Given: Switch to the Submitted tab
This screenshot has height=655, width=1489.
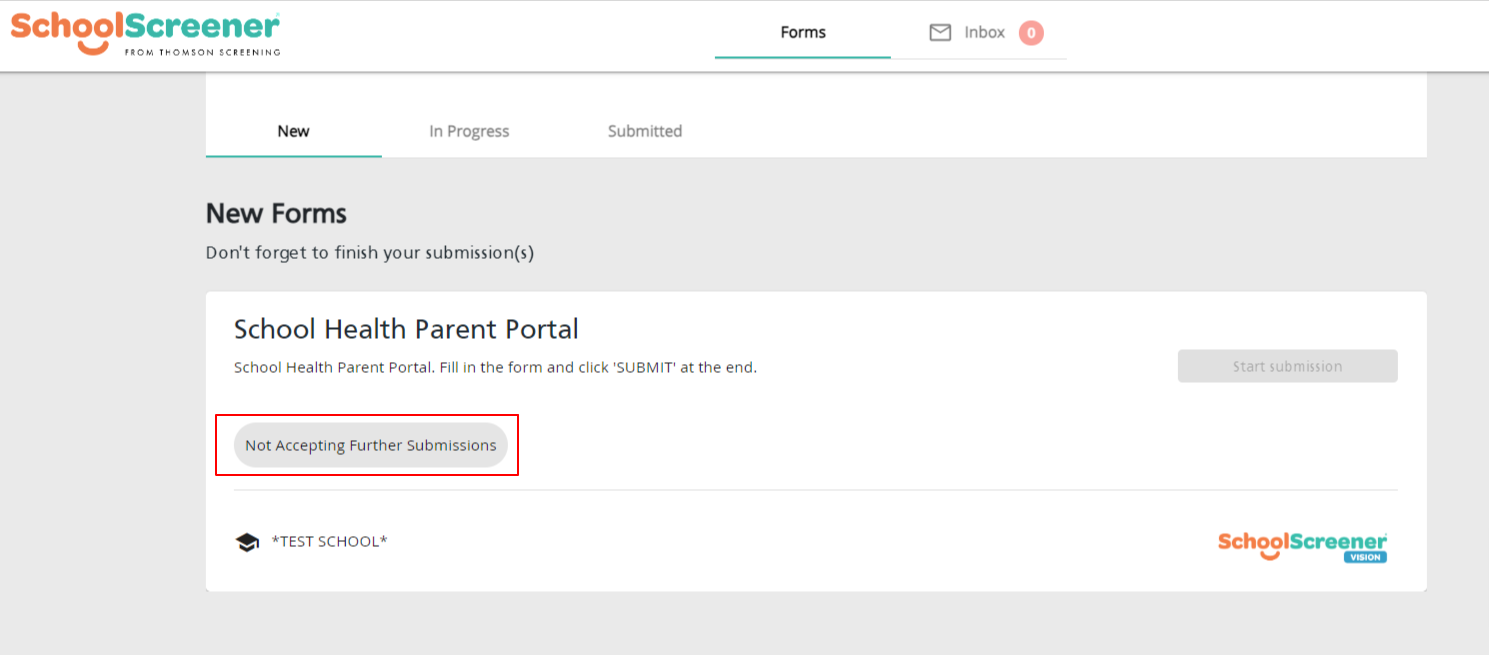Looking at the screenshot, I should point(645,131).
